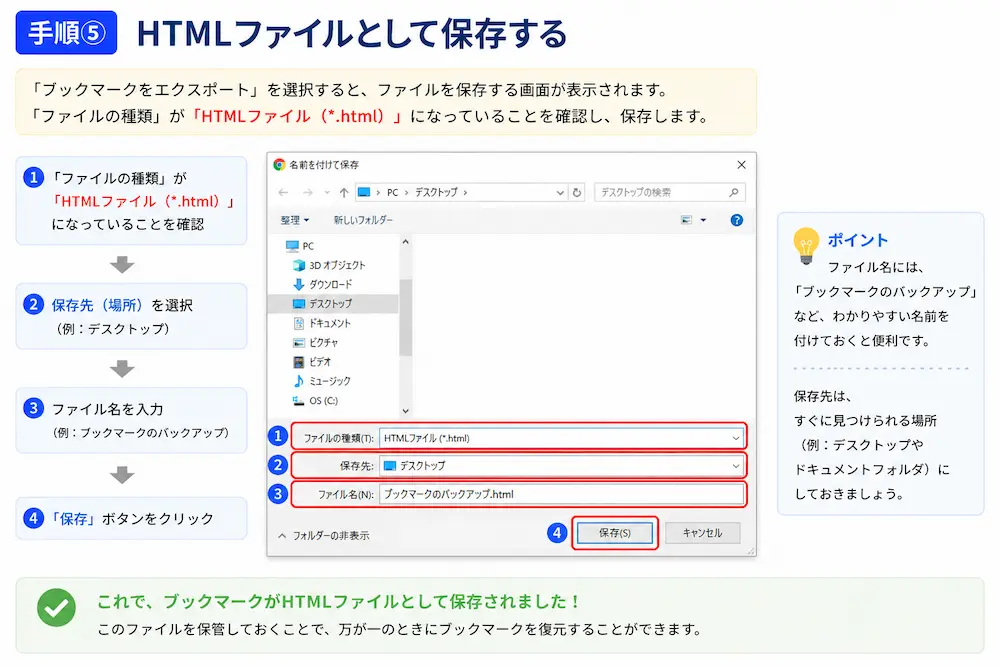Expand the address bar path dropdown
This screenshot has height=667, width=1000.
click(x=560, y=192)
